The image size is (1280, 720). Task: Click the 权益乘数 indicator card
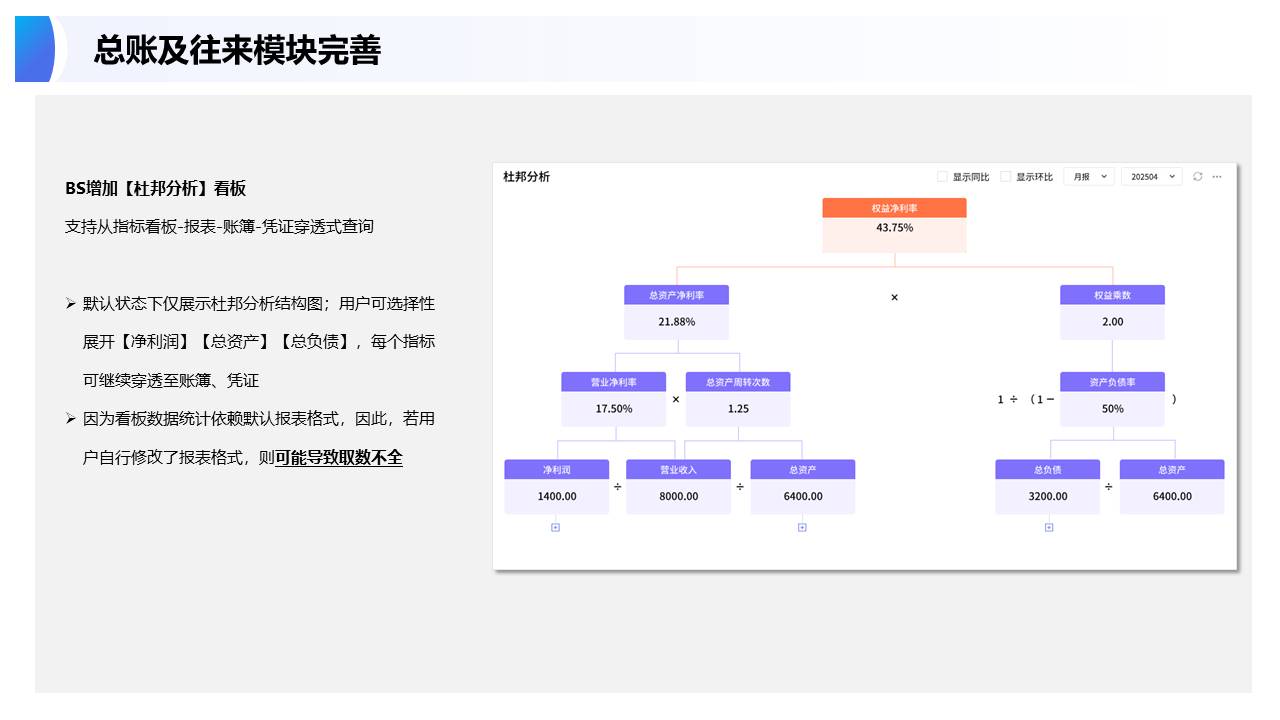[x=1112, y=312]
